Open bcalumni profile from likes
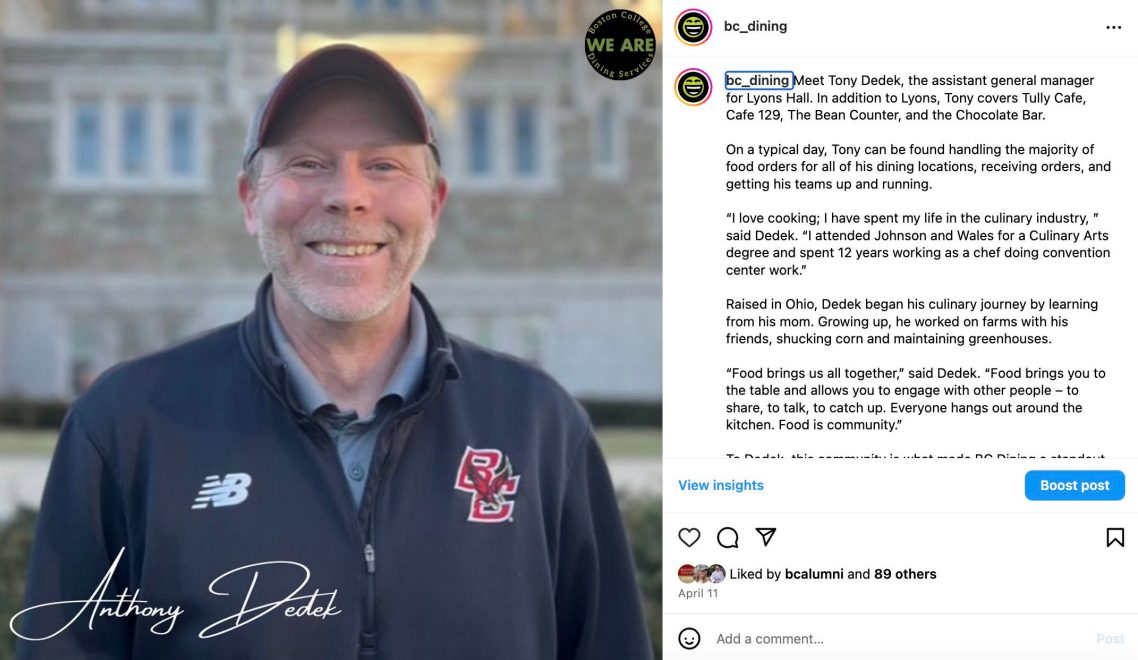 pyautogui.click(x=814, y=574)
